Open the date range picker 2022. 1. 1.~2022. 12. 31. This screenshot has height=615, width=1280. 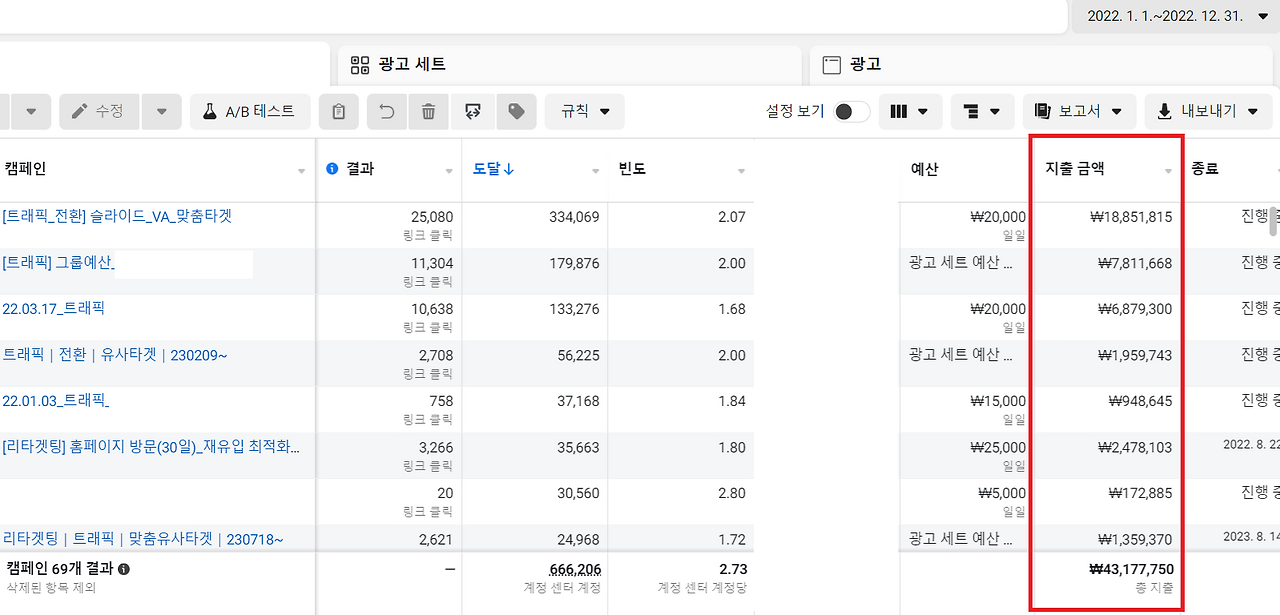[1176, 16]
